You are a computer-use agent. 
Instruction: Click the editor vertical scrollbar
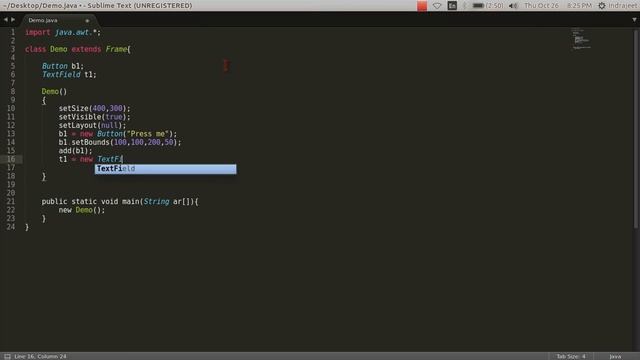636,129
